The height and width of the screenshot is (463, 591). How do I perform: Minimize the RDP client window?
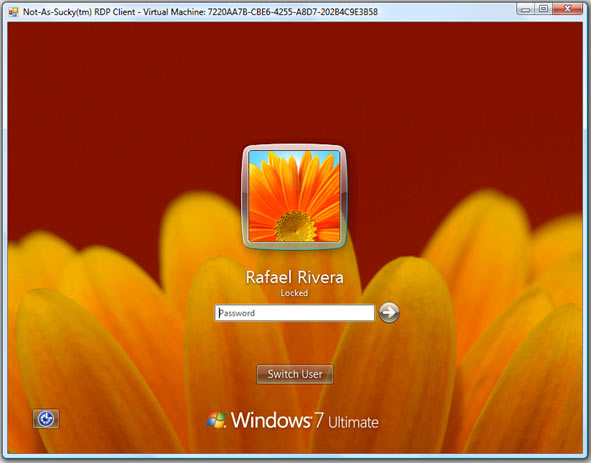point(525,9)
